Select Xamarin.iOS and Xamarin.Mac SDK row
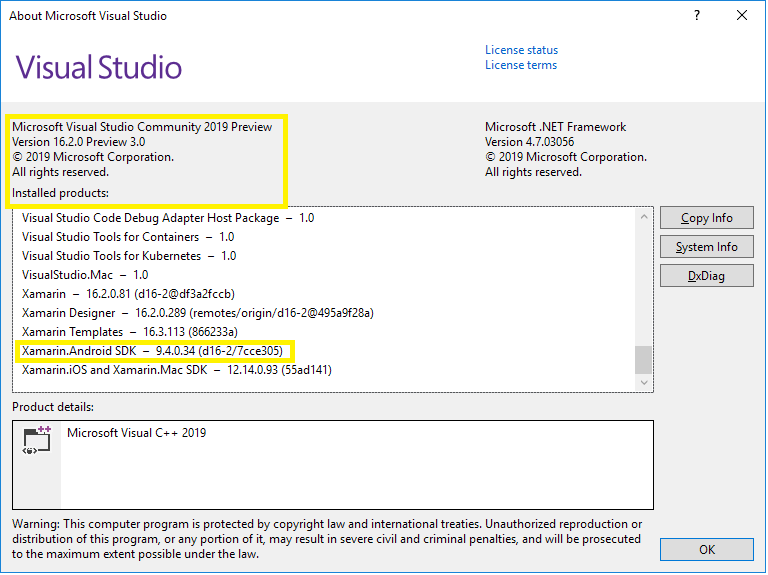 (x=176, y=370)
